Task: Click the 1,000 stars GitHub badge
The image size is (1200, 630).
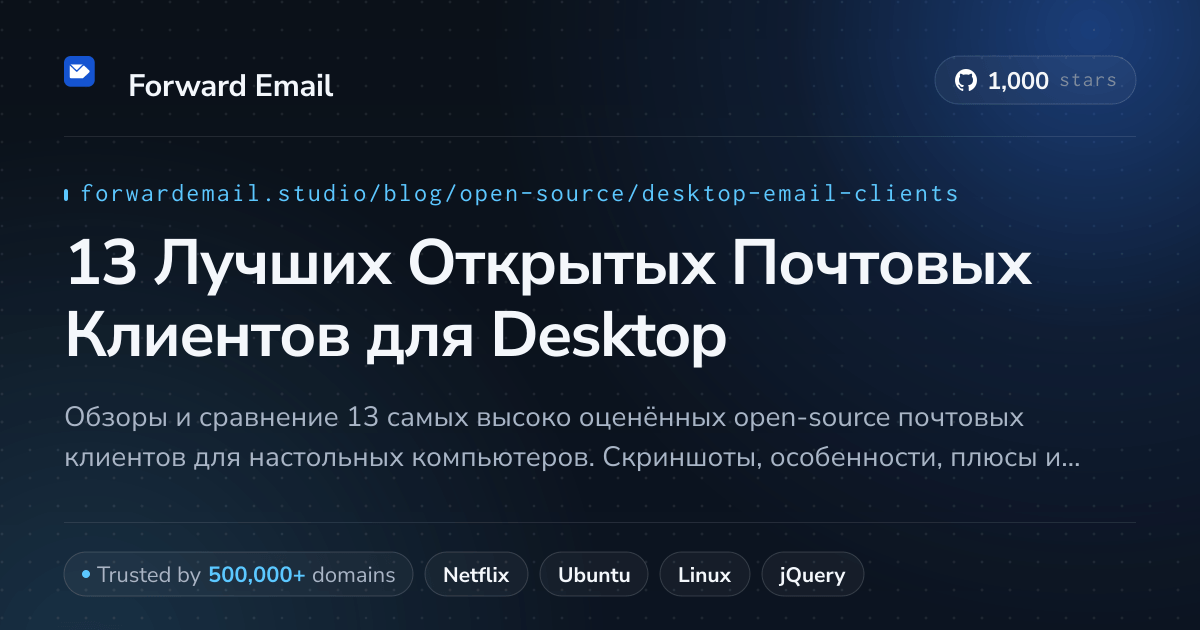Action: tap(1035, 81)
